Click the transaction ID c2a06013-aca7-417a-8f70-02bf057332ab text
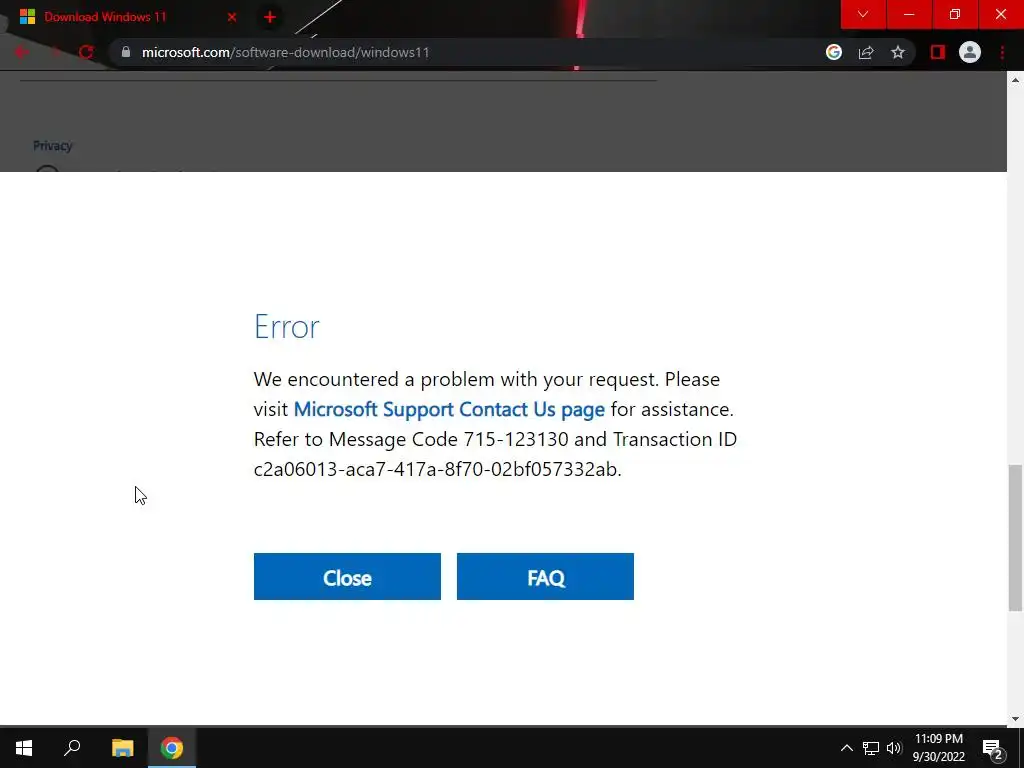1024x768 pixels. point(437,470)
